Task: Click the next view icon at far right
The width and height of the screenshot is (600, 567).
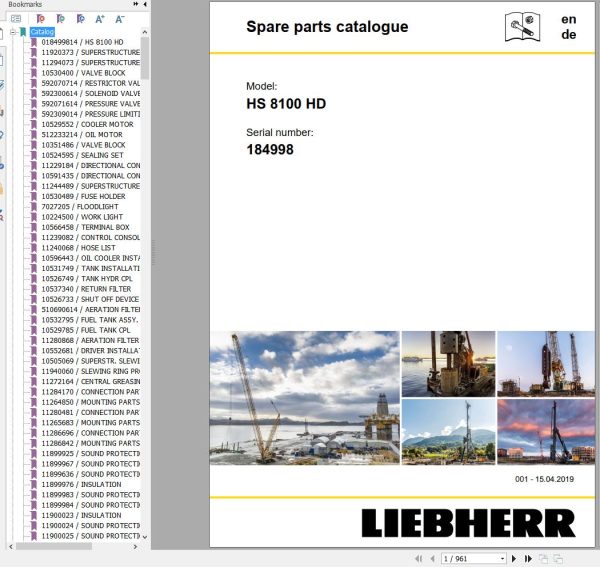Action: pos(558,559)
